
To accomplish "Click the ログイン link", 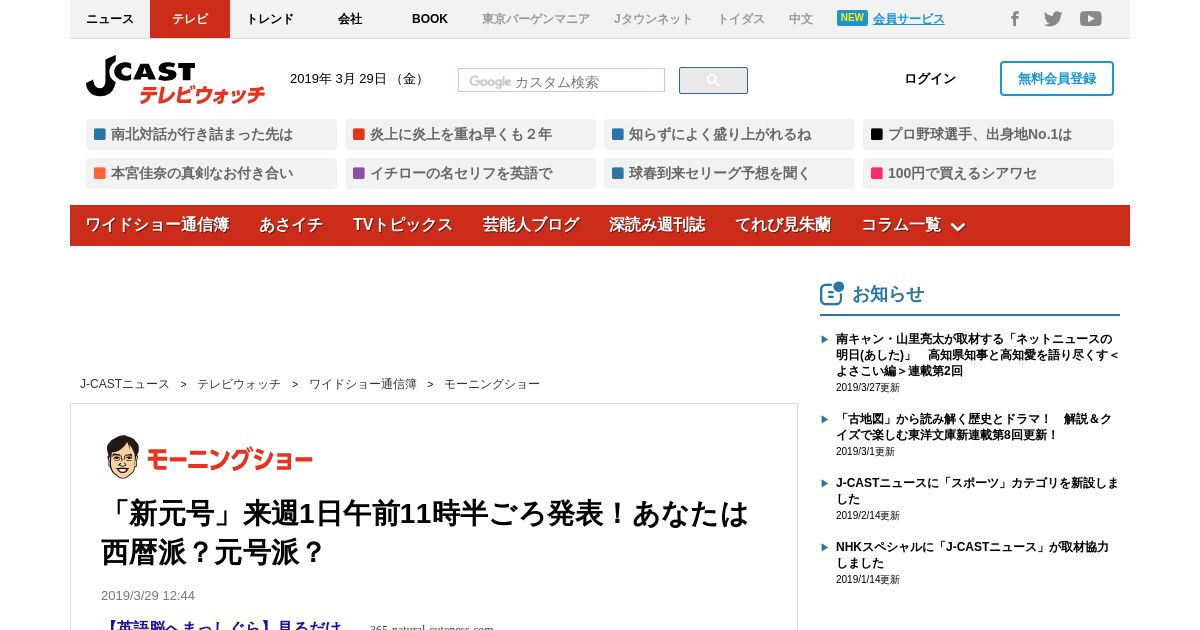I will [930, 79].
